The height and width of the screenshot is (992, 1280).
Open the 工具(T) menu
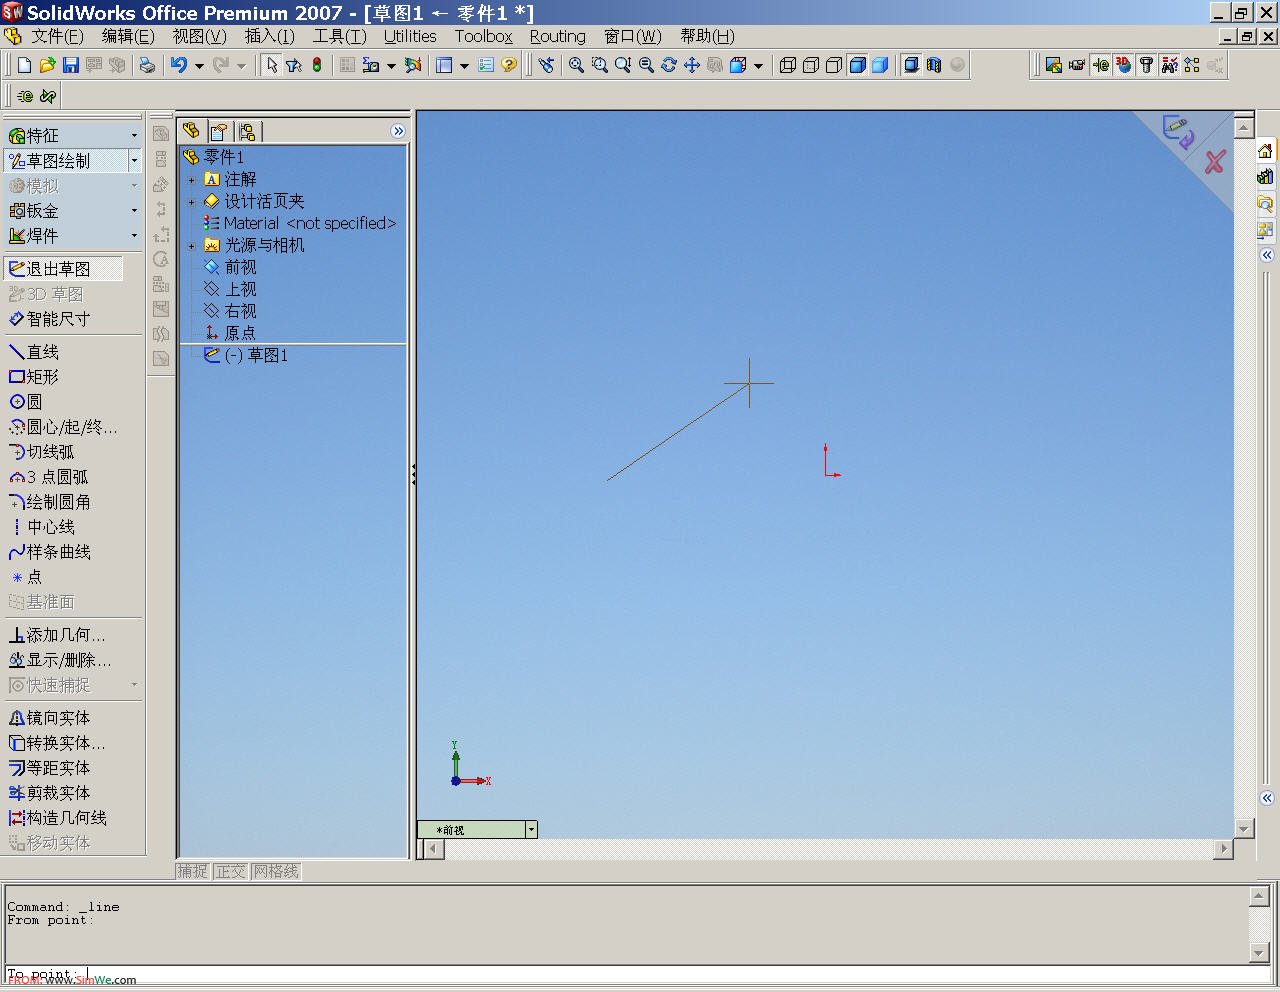point(340,37)
